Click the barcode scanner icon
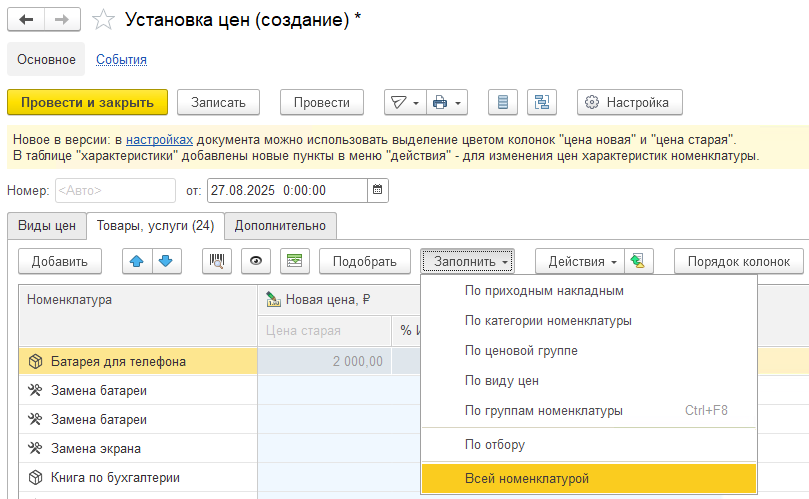Screen dimensions: 809x499 tap(216, 261)
